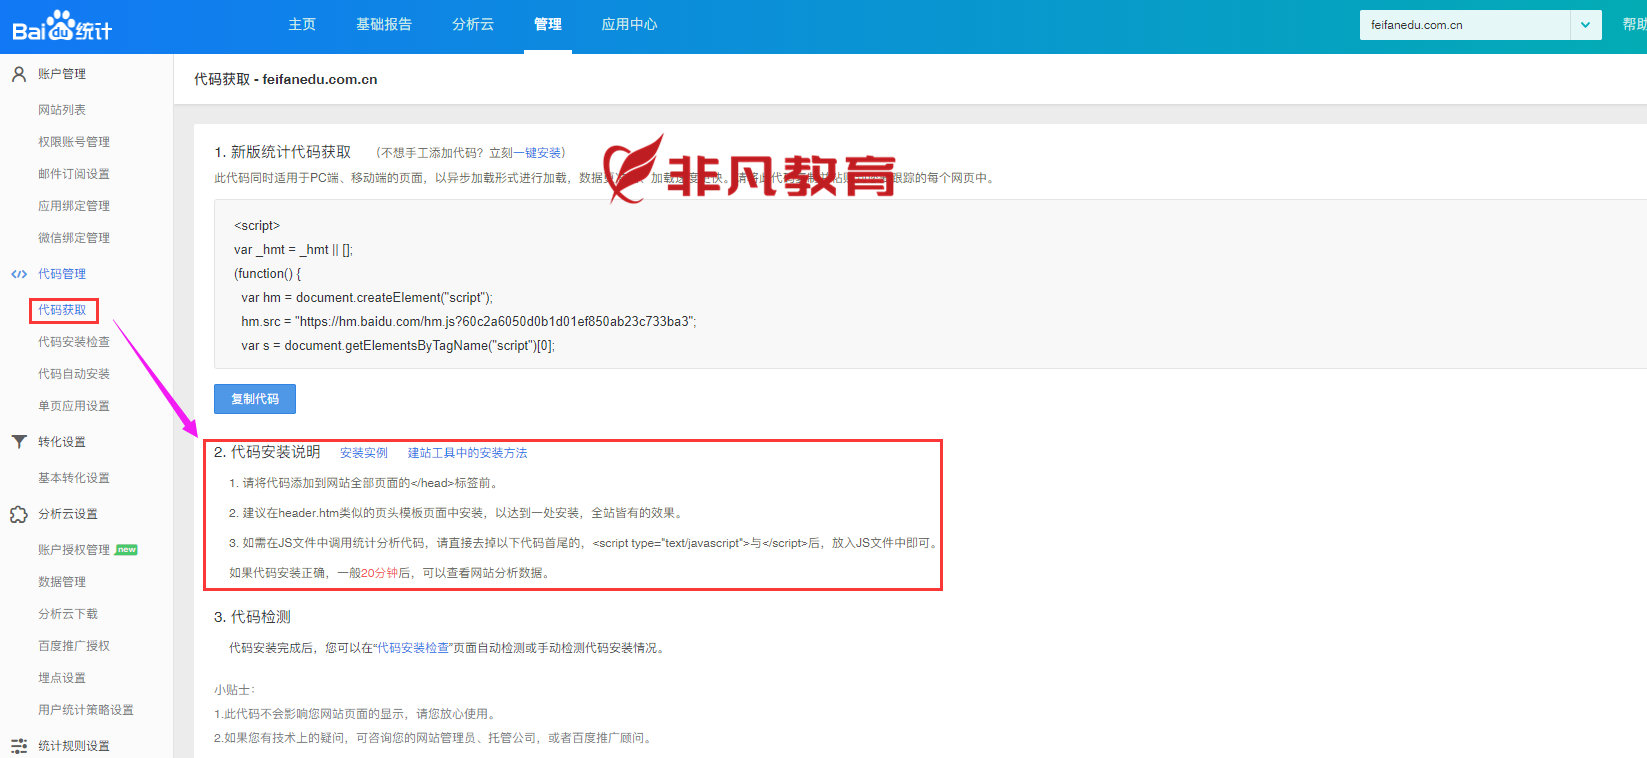Switch to the 基础报告 tab
Screen dimensions: 1647x758
point(384,24)
